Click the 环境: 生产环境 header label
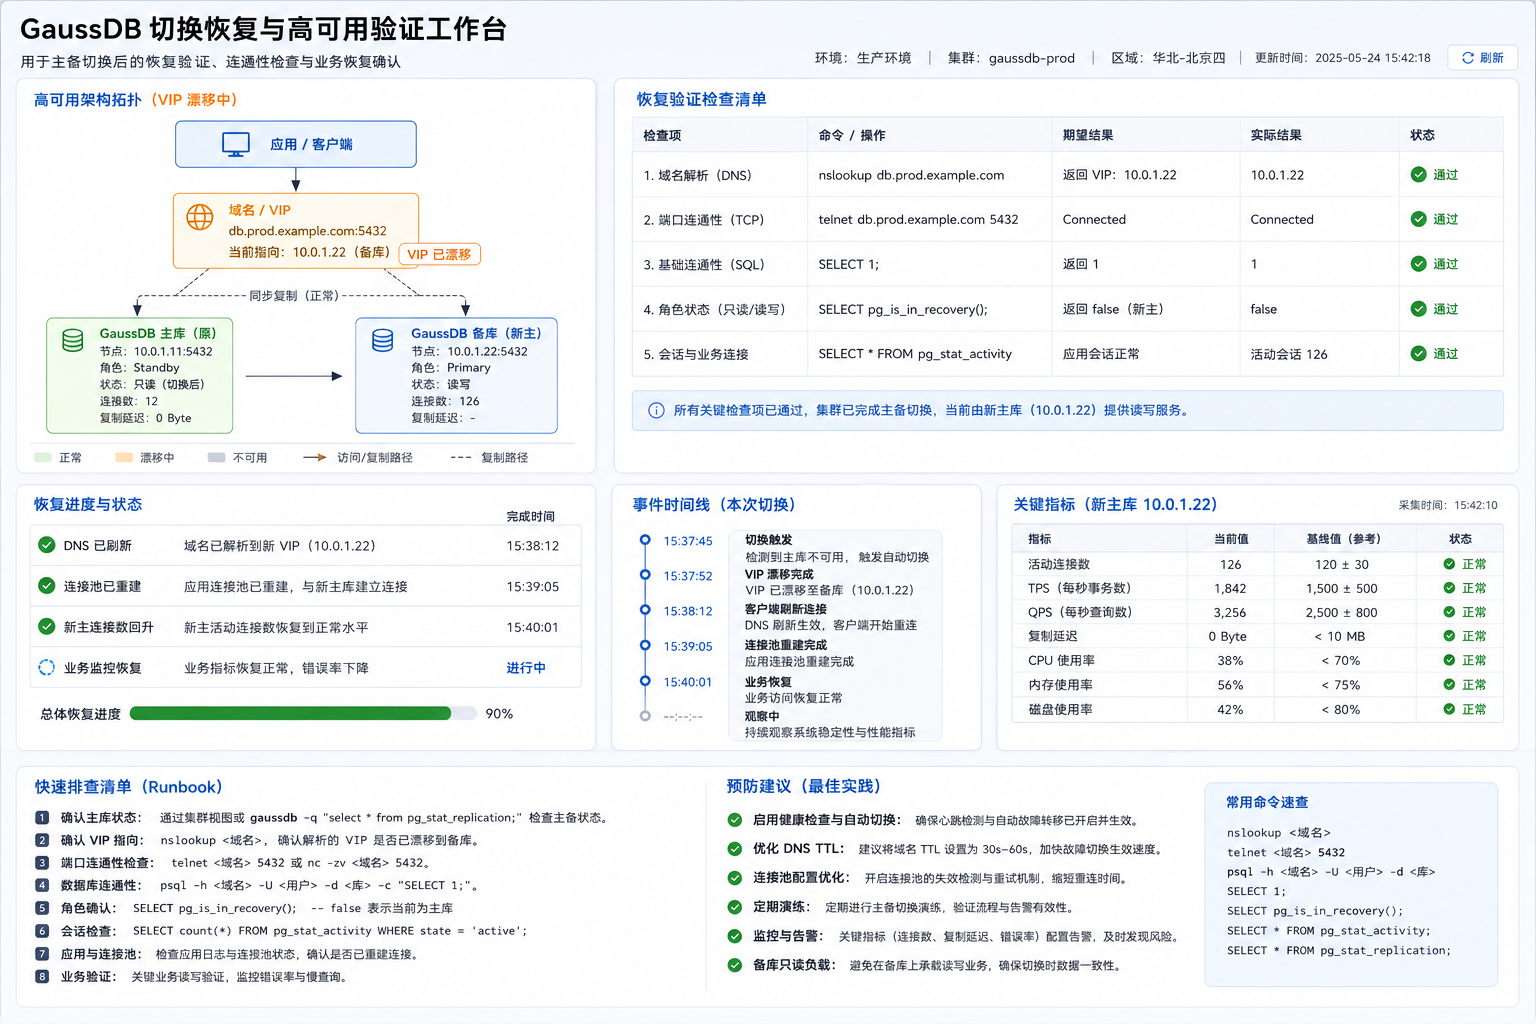The height and width of the screenshot is (1024, 1536). 863,58
